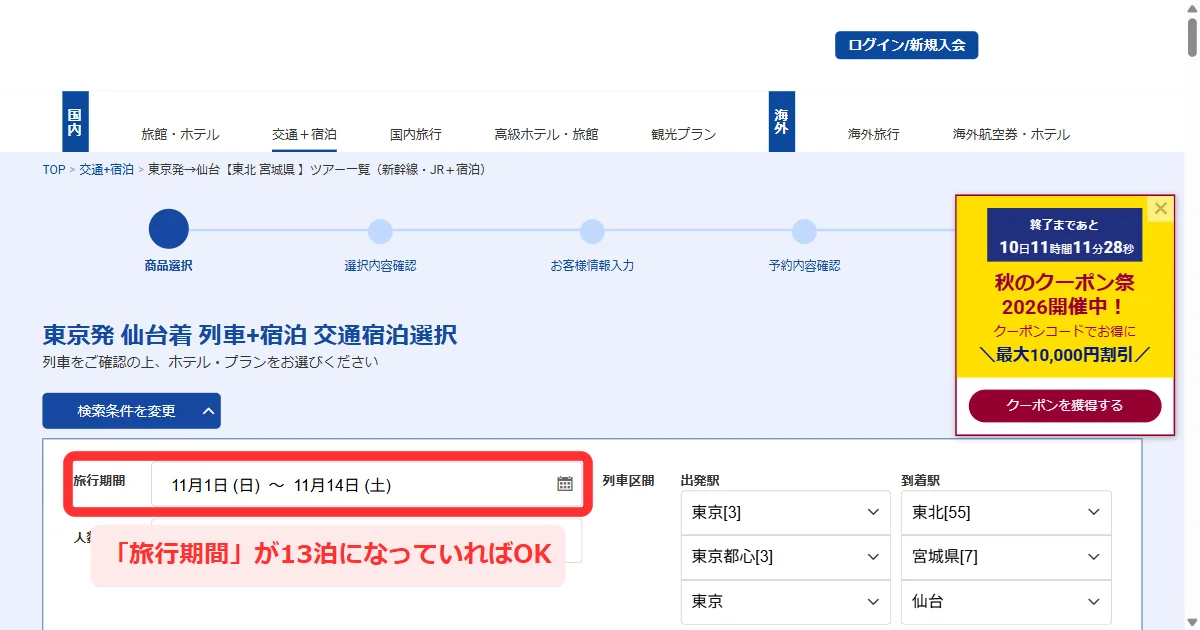Select the 交通＋宿泊 tab
The image size is (1200, 630).
[x=304, y=134]
